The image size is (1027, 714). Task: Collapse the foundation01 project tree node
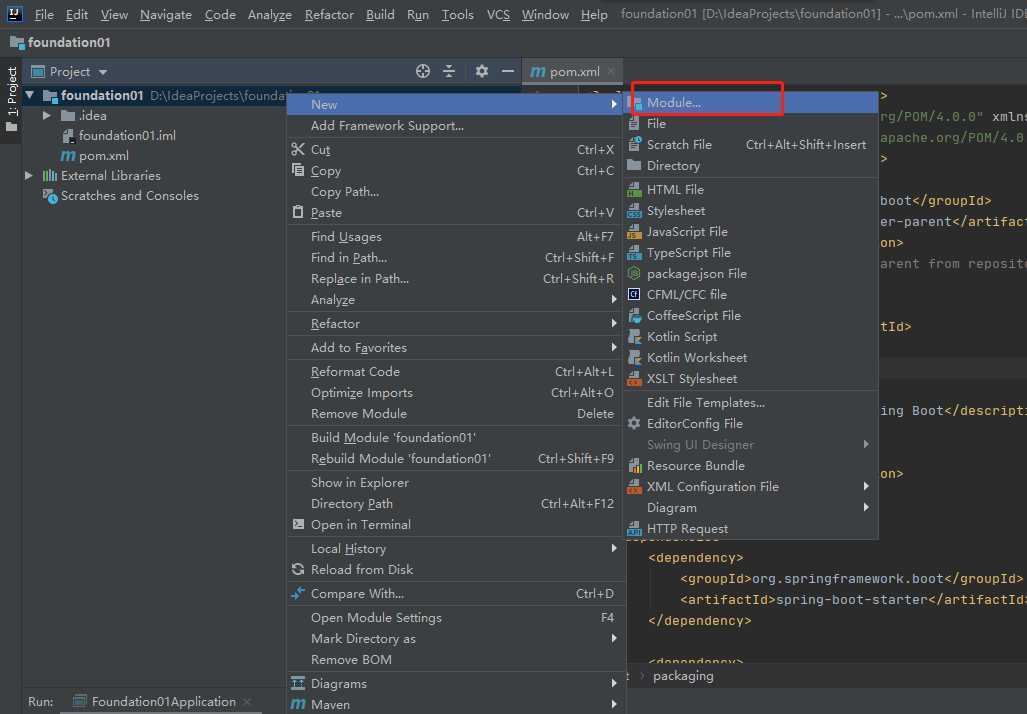(29, 96)
